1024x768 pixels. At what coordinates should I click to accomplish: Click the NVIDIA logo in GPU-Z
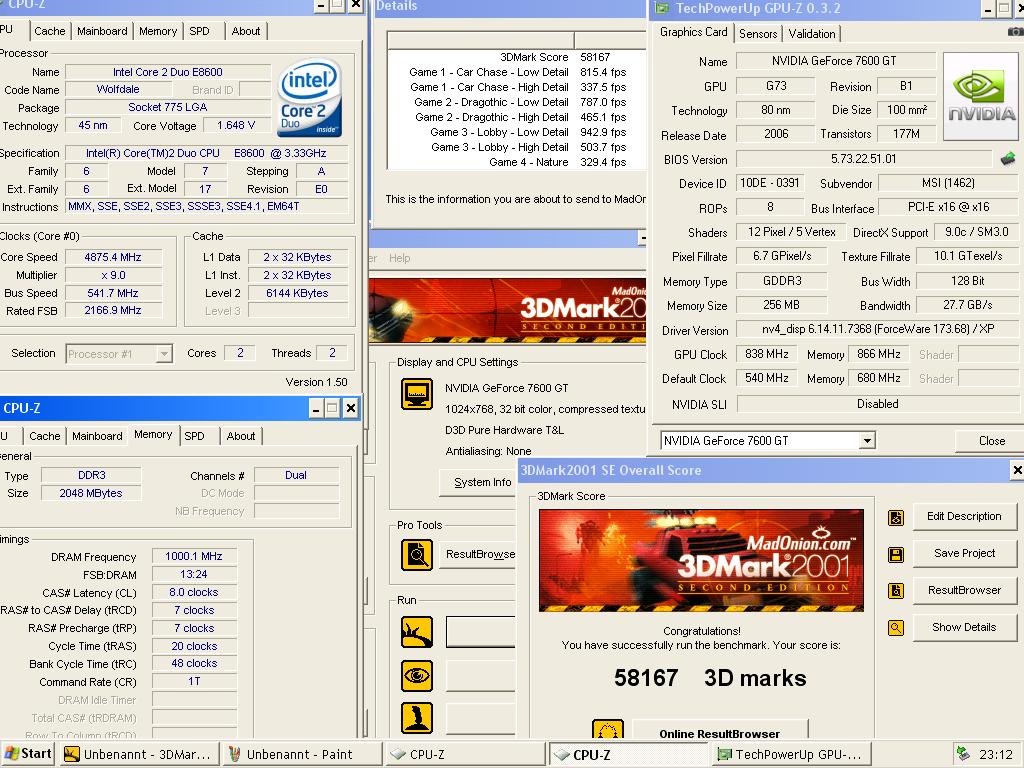(x=981, y=97)
